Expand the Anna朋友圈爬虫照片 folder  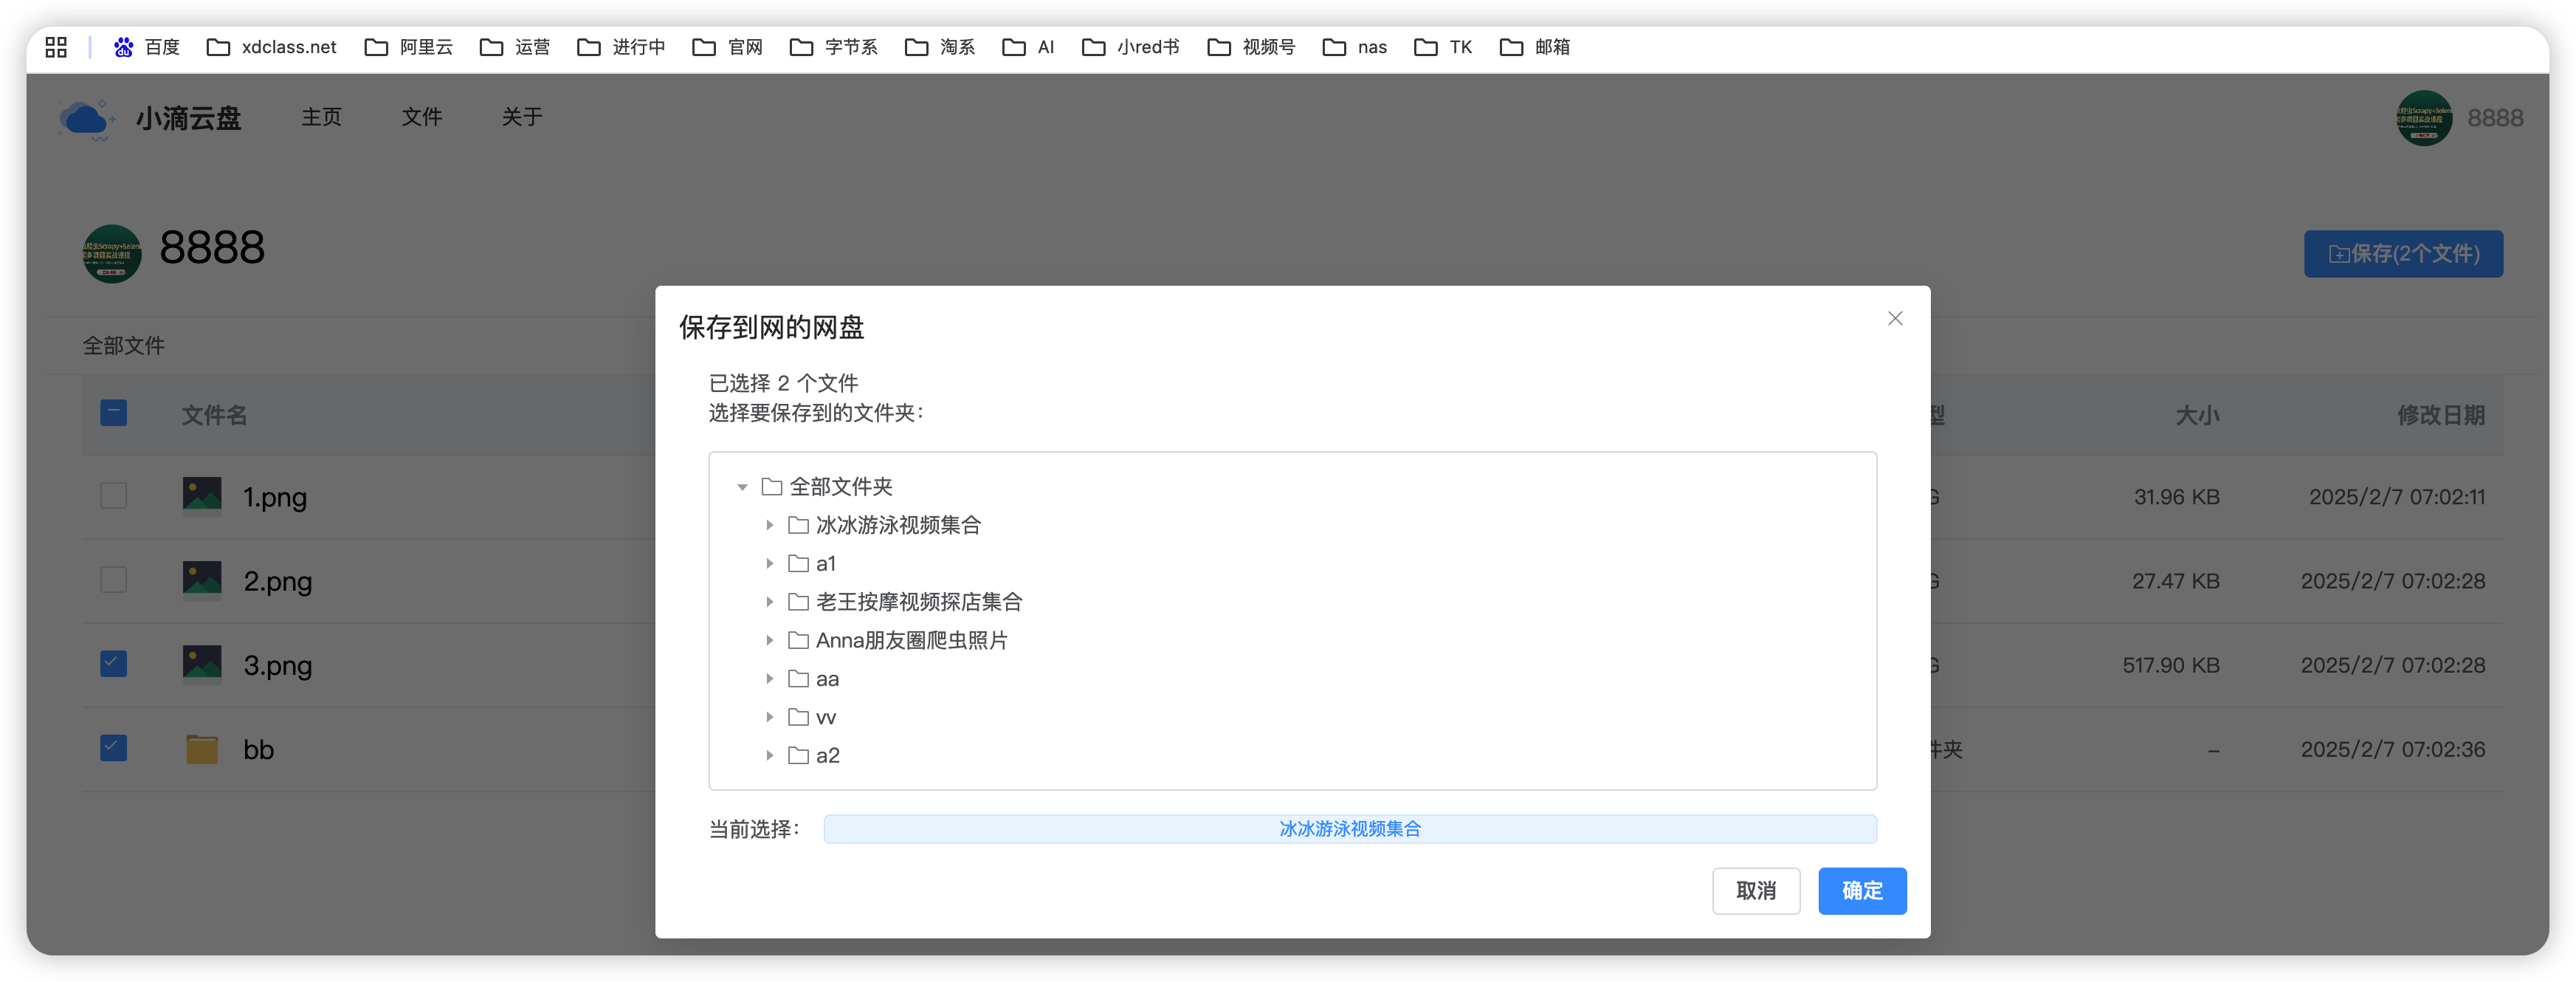(769, 640)
